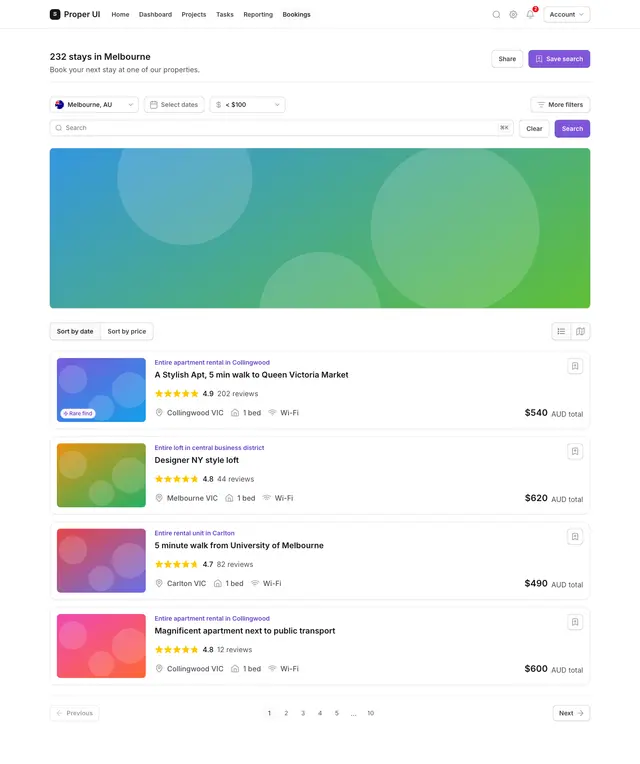Go to page 10
640x764 pixels.
pyautogui.click(x=370, y=713)
